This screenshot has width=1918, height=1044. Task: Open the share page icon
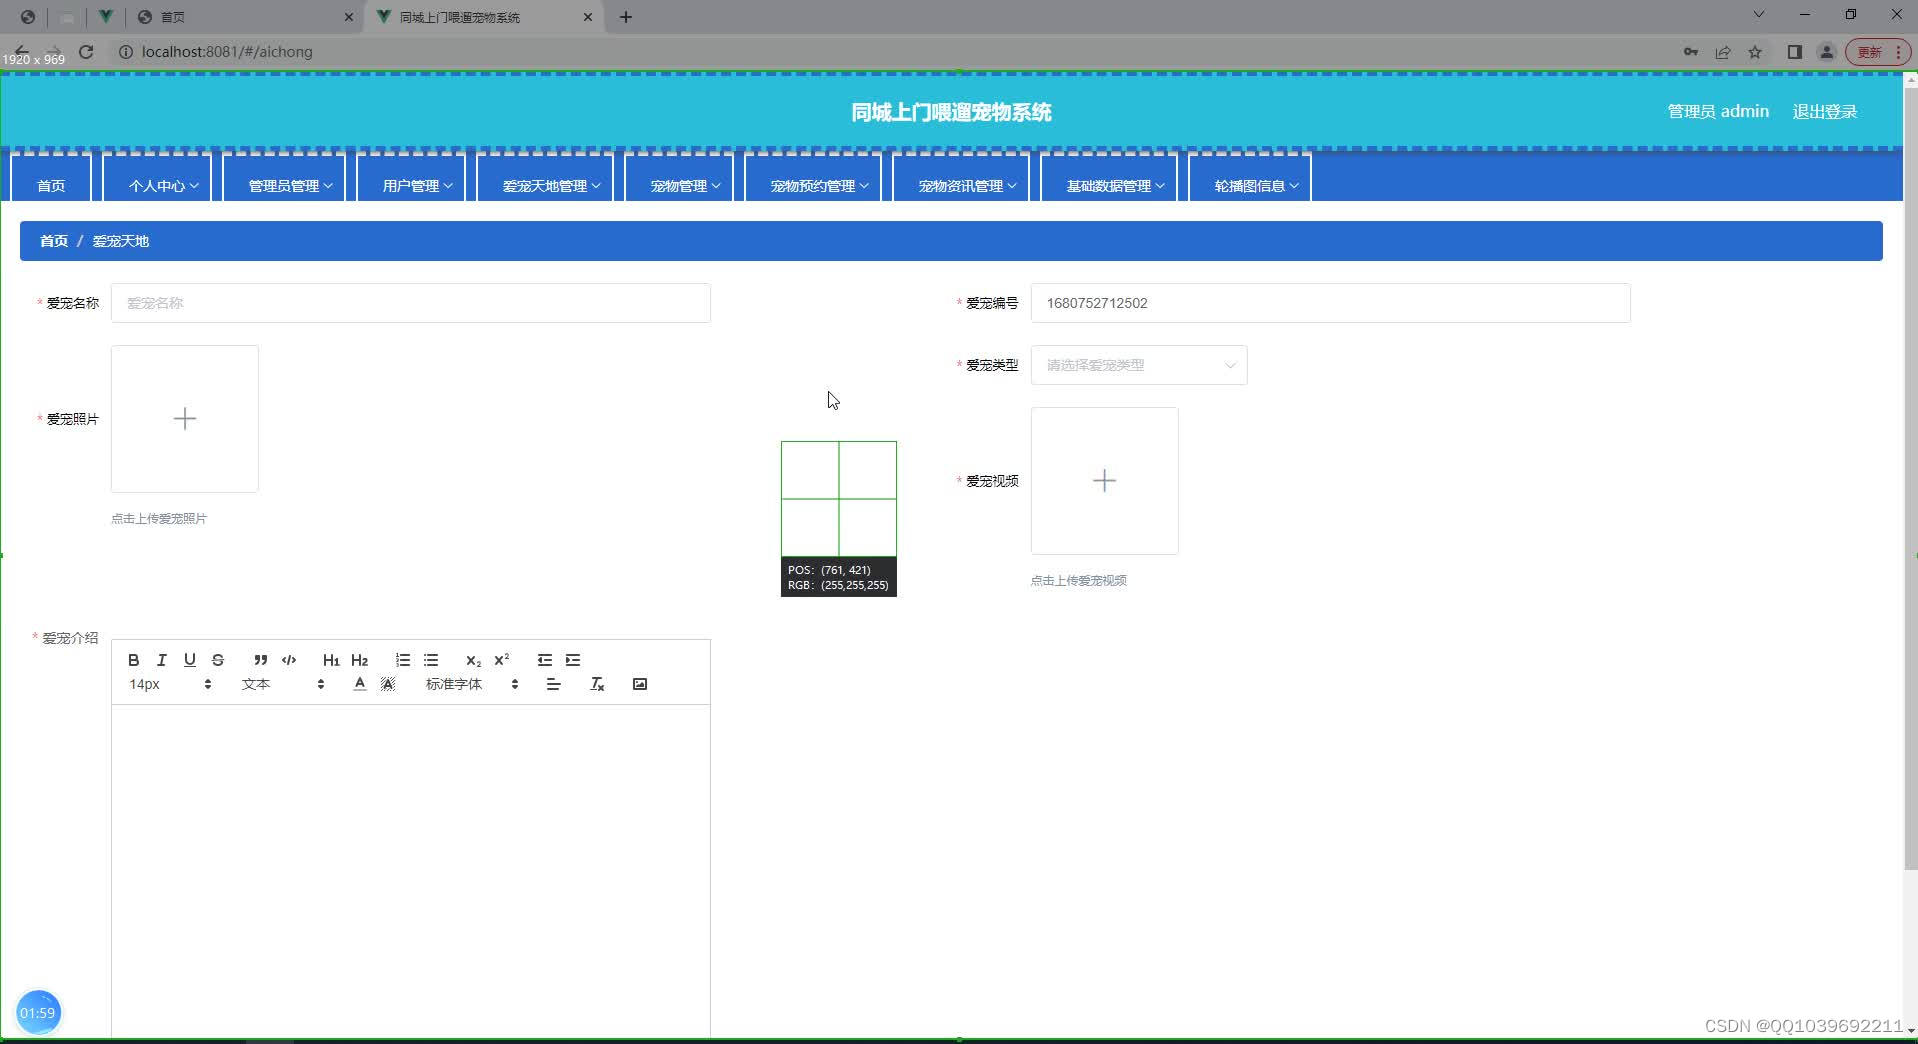pos(1723,52)
